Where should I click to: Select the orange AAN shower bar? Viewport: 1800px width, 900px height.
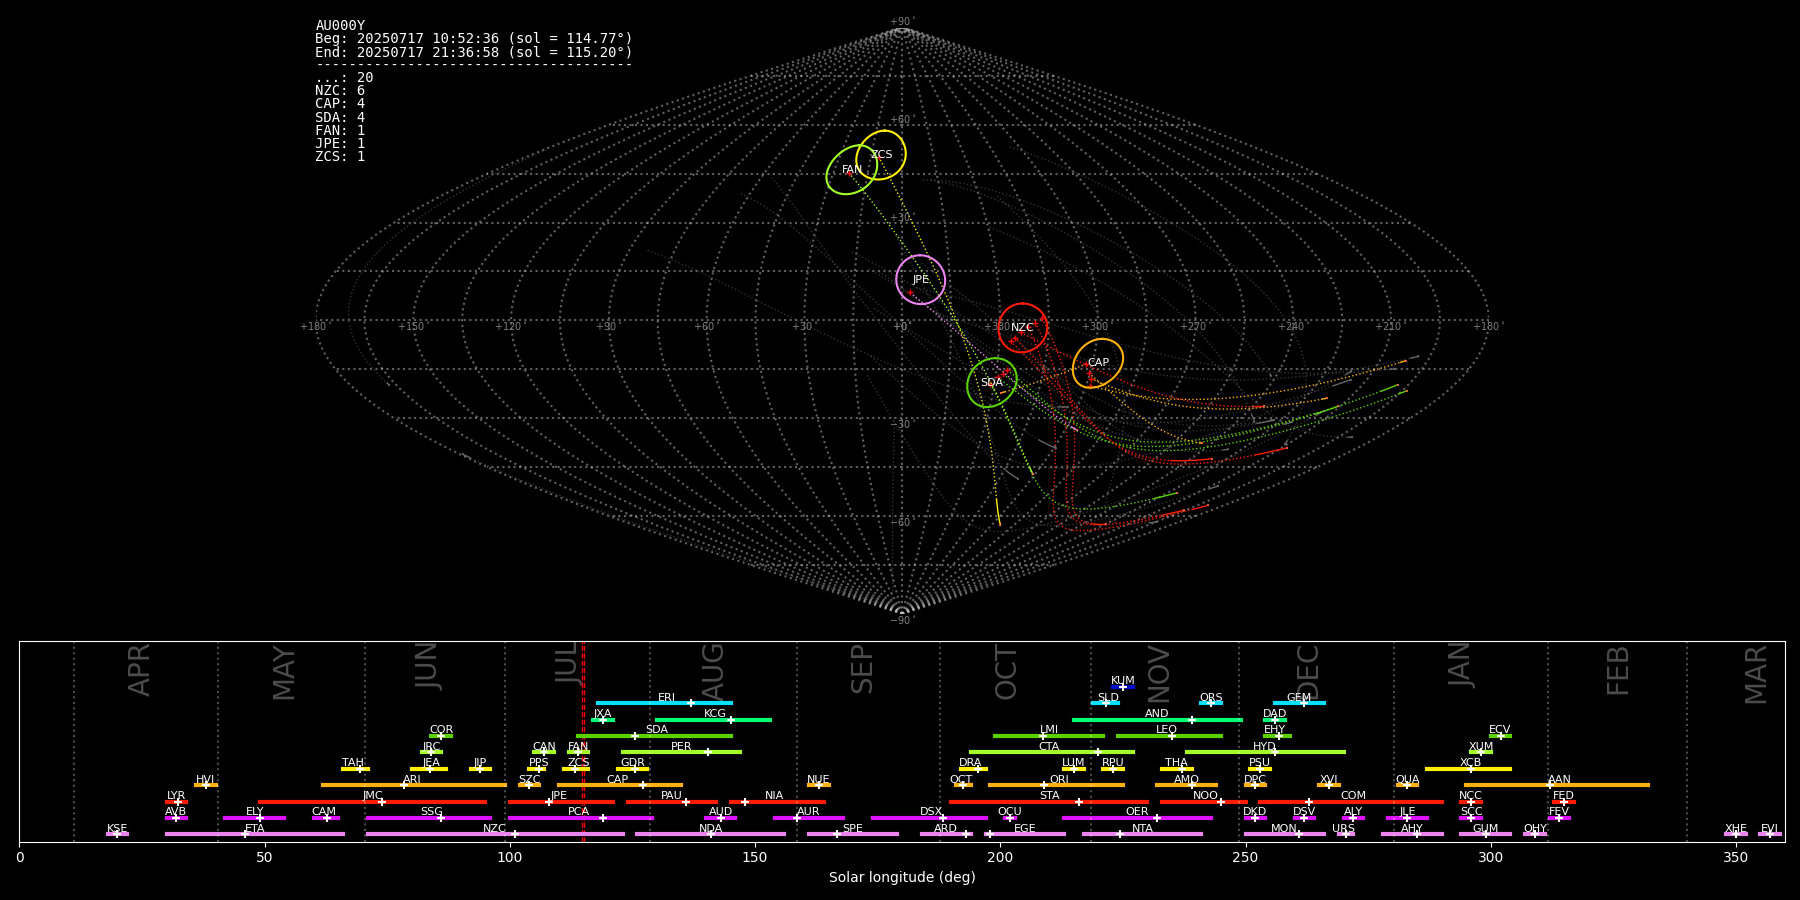coord(1557,785)
